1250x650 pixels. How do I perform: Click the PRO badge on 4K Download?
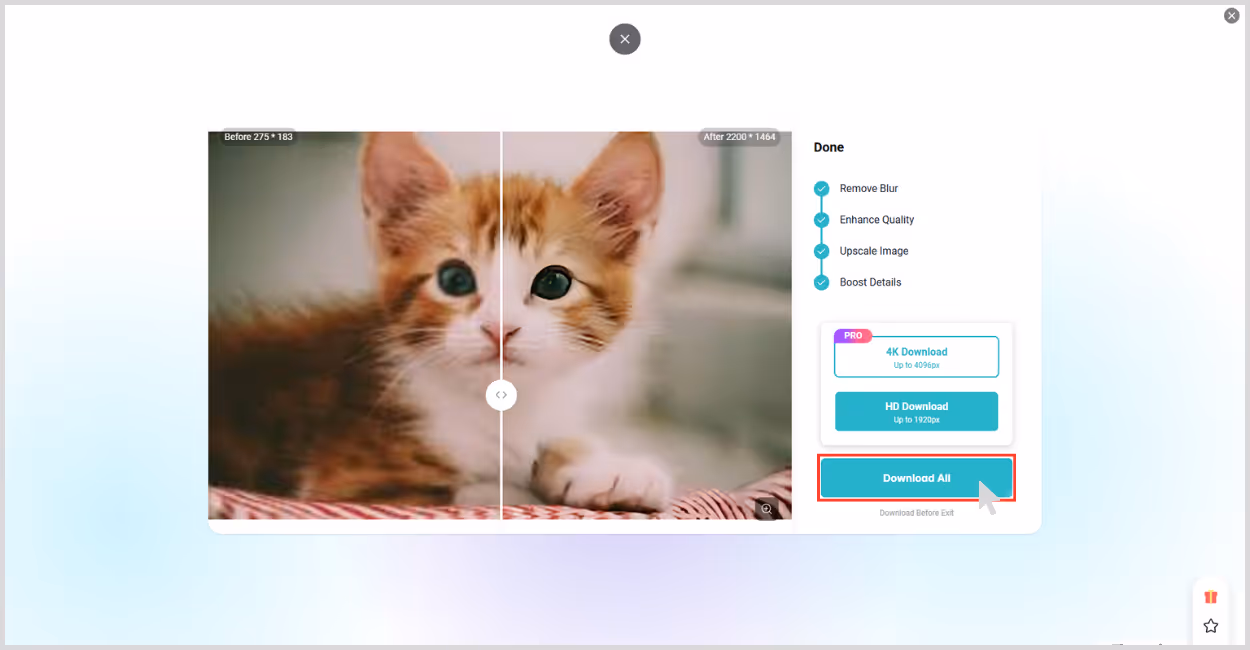point(853,336)
